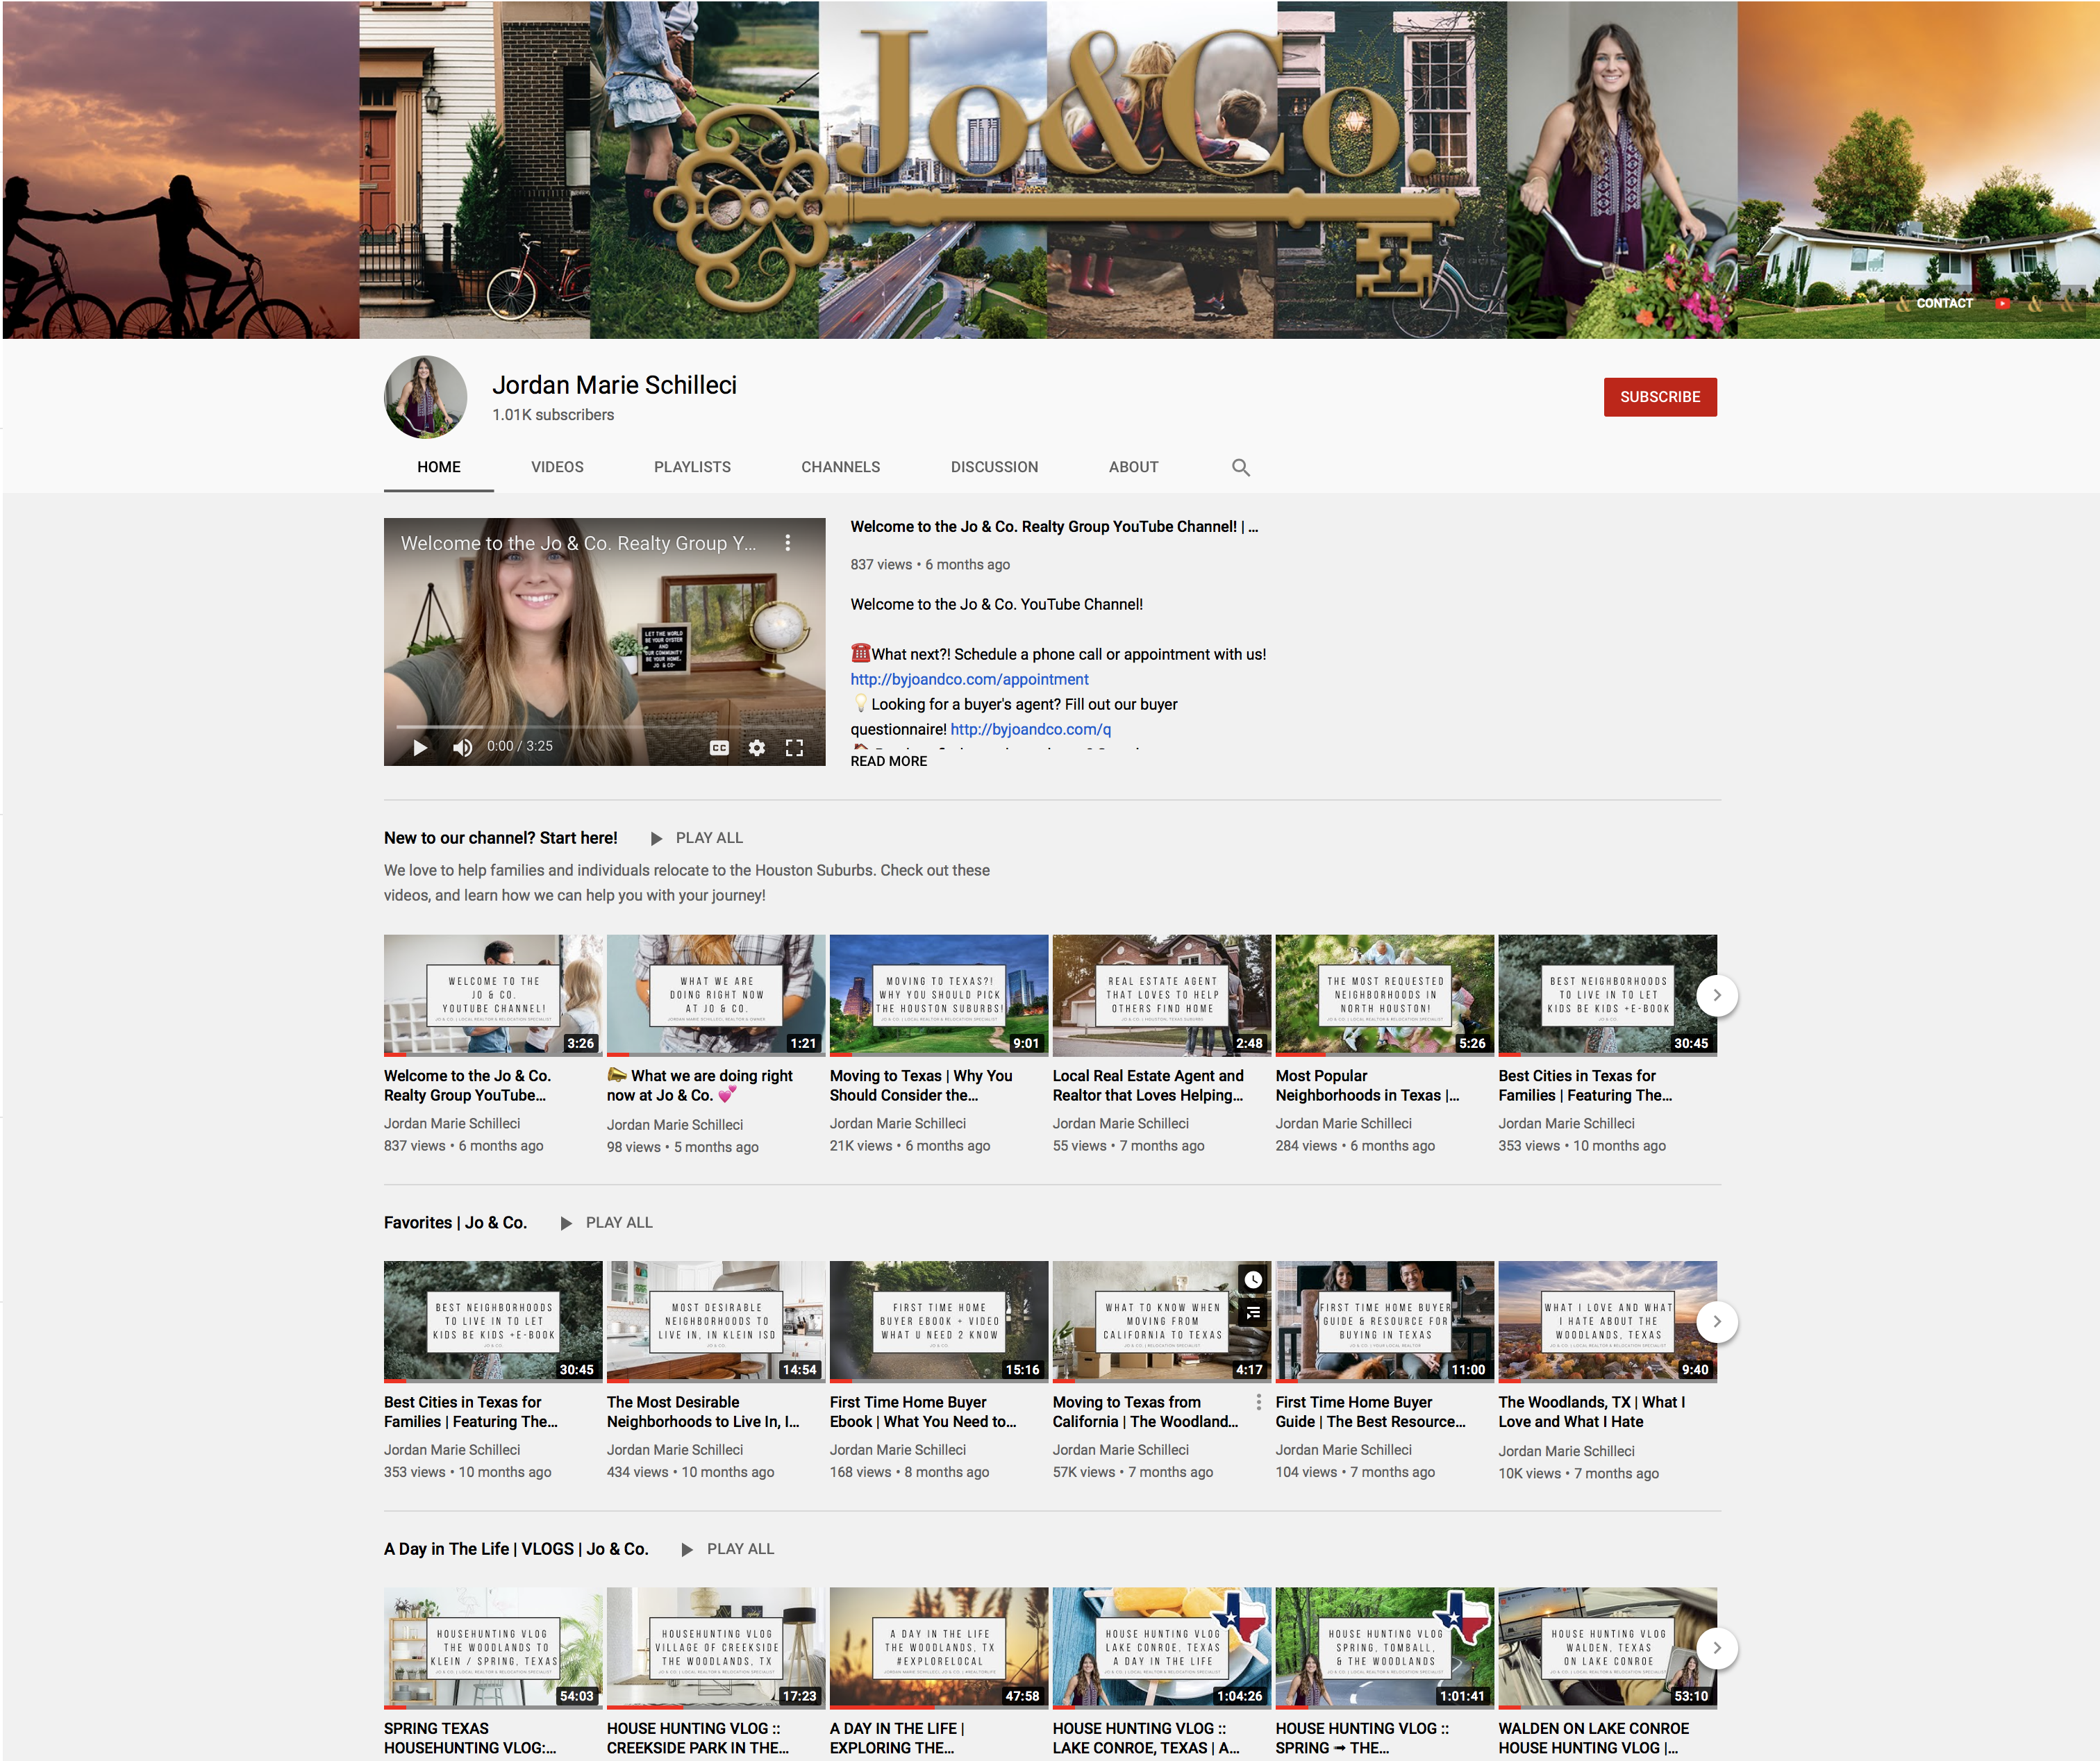Open the ABOUT tab
The width and height of the screenshot is (2100, 1761).
(1133, 467)
